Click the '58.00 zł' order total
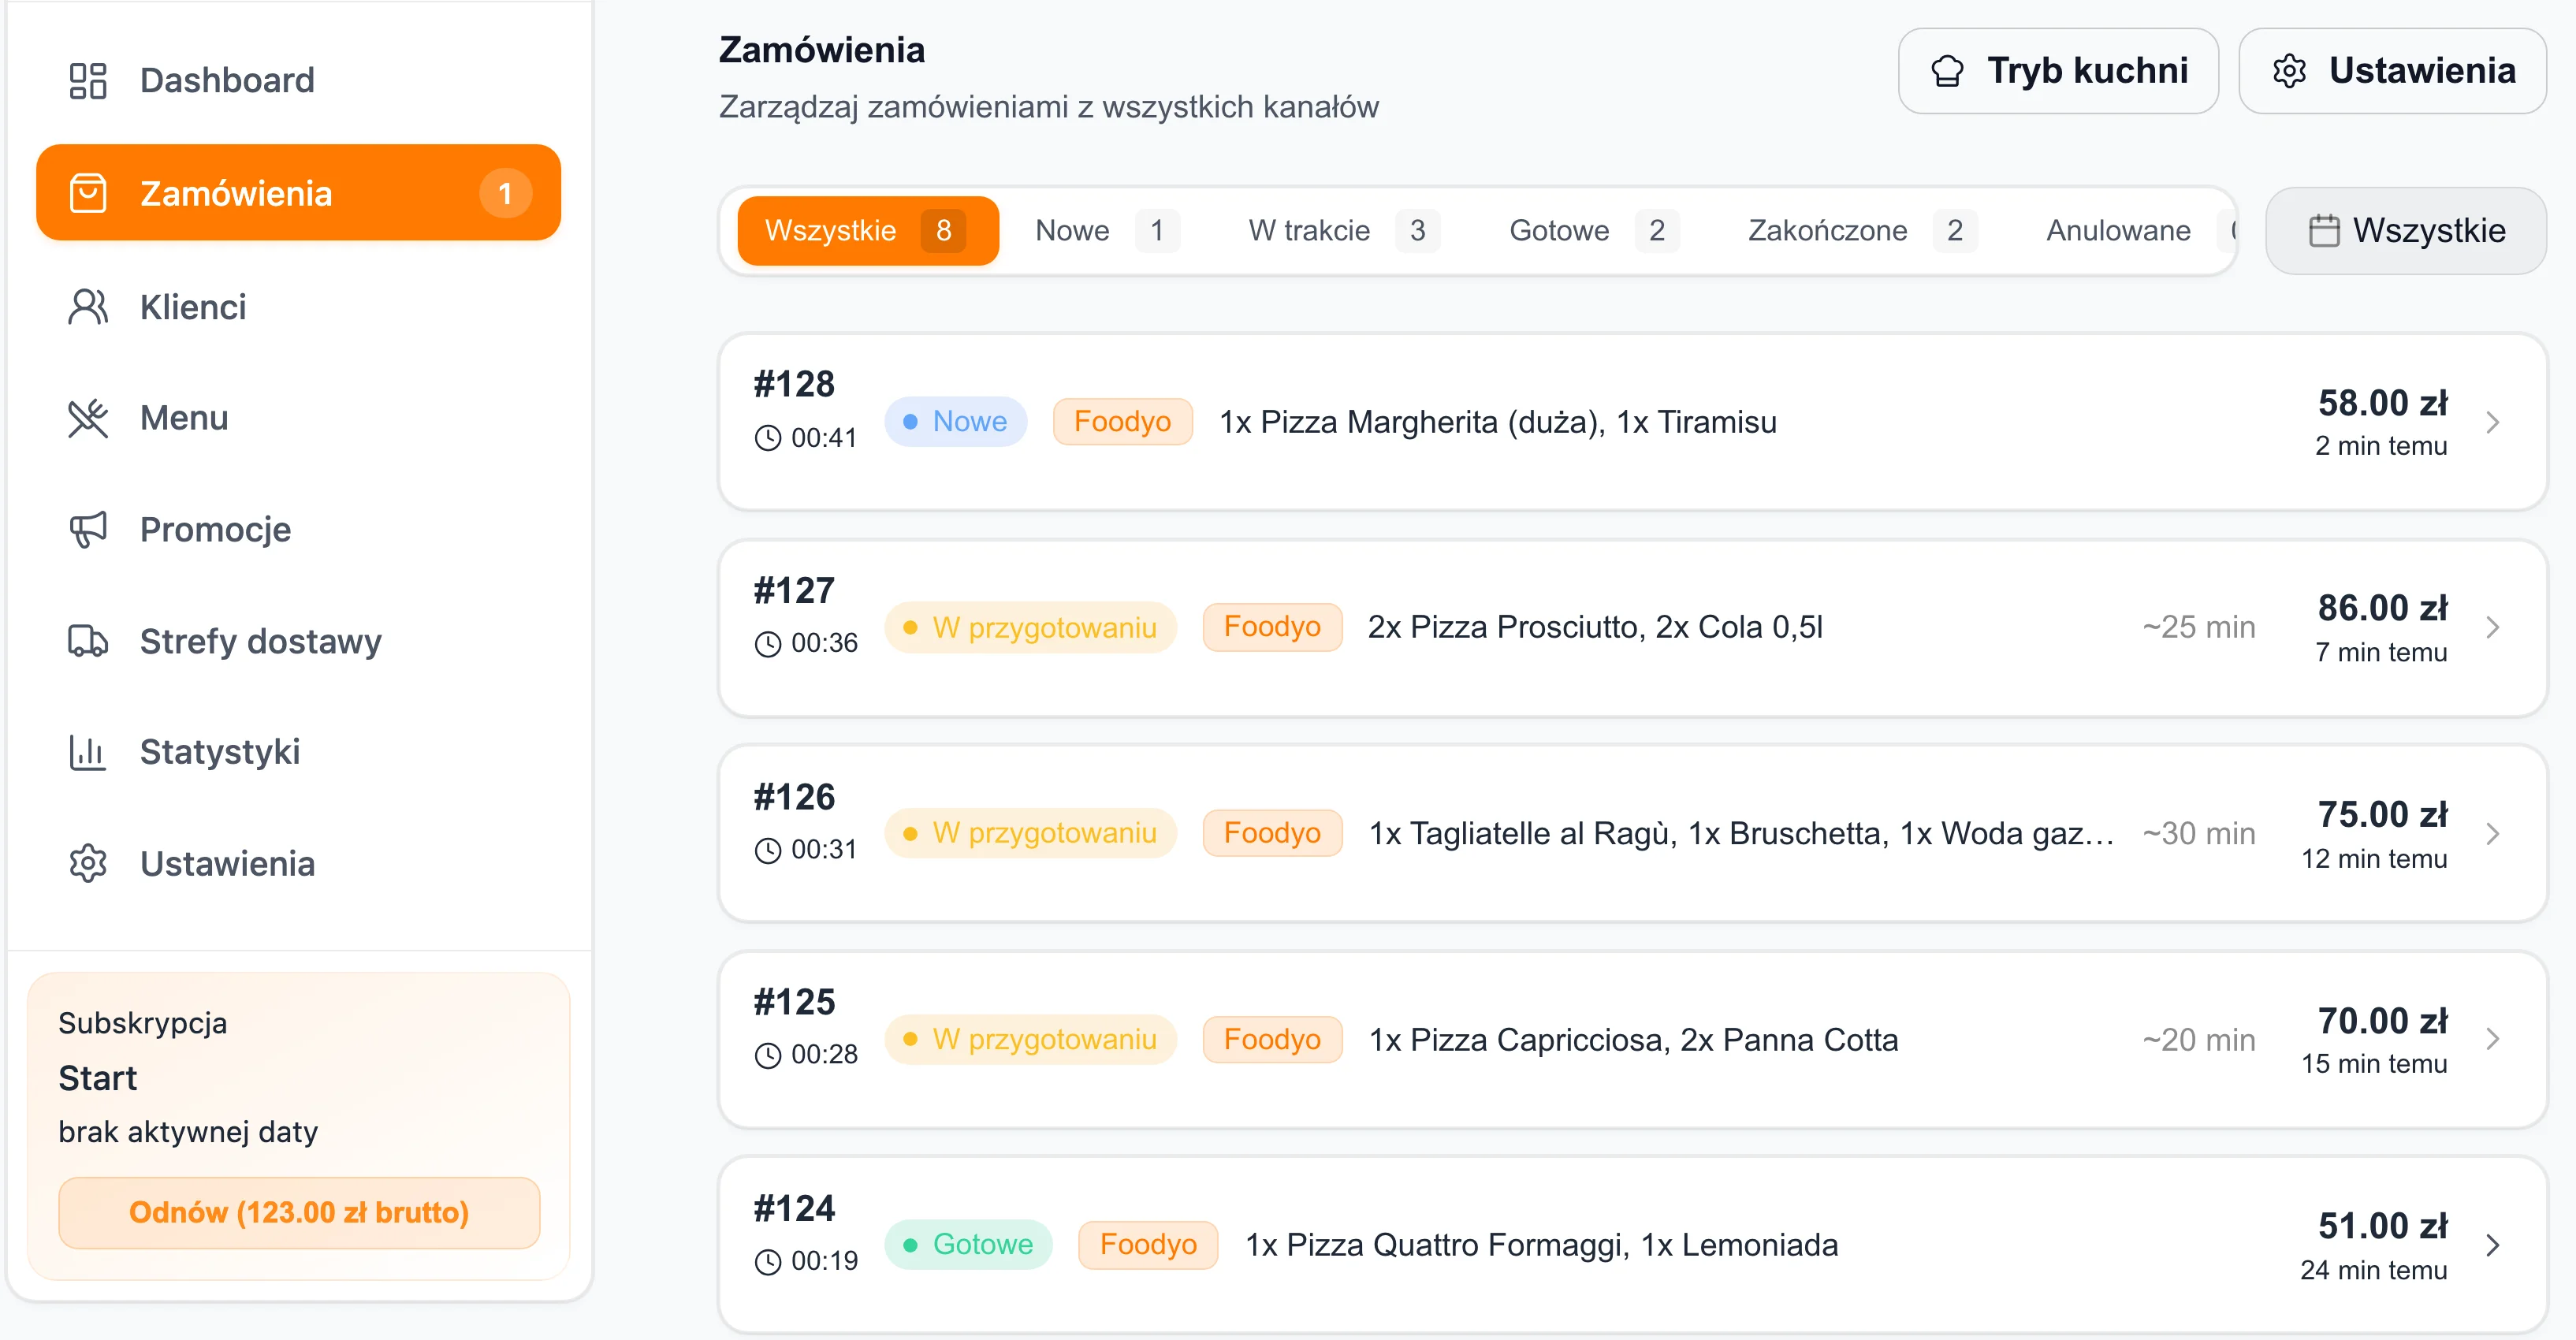Image resolution: width=2576 pixels, height=1340 pixels. tap(2382, 404)
